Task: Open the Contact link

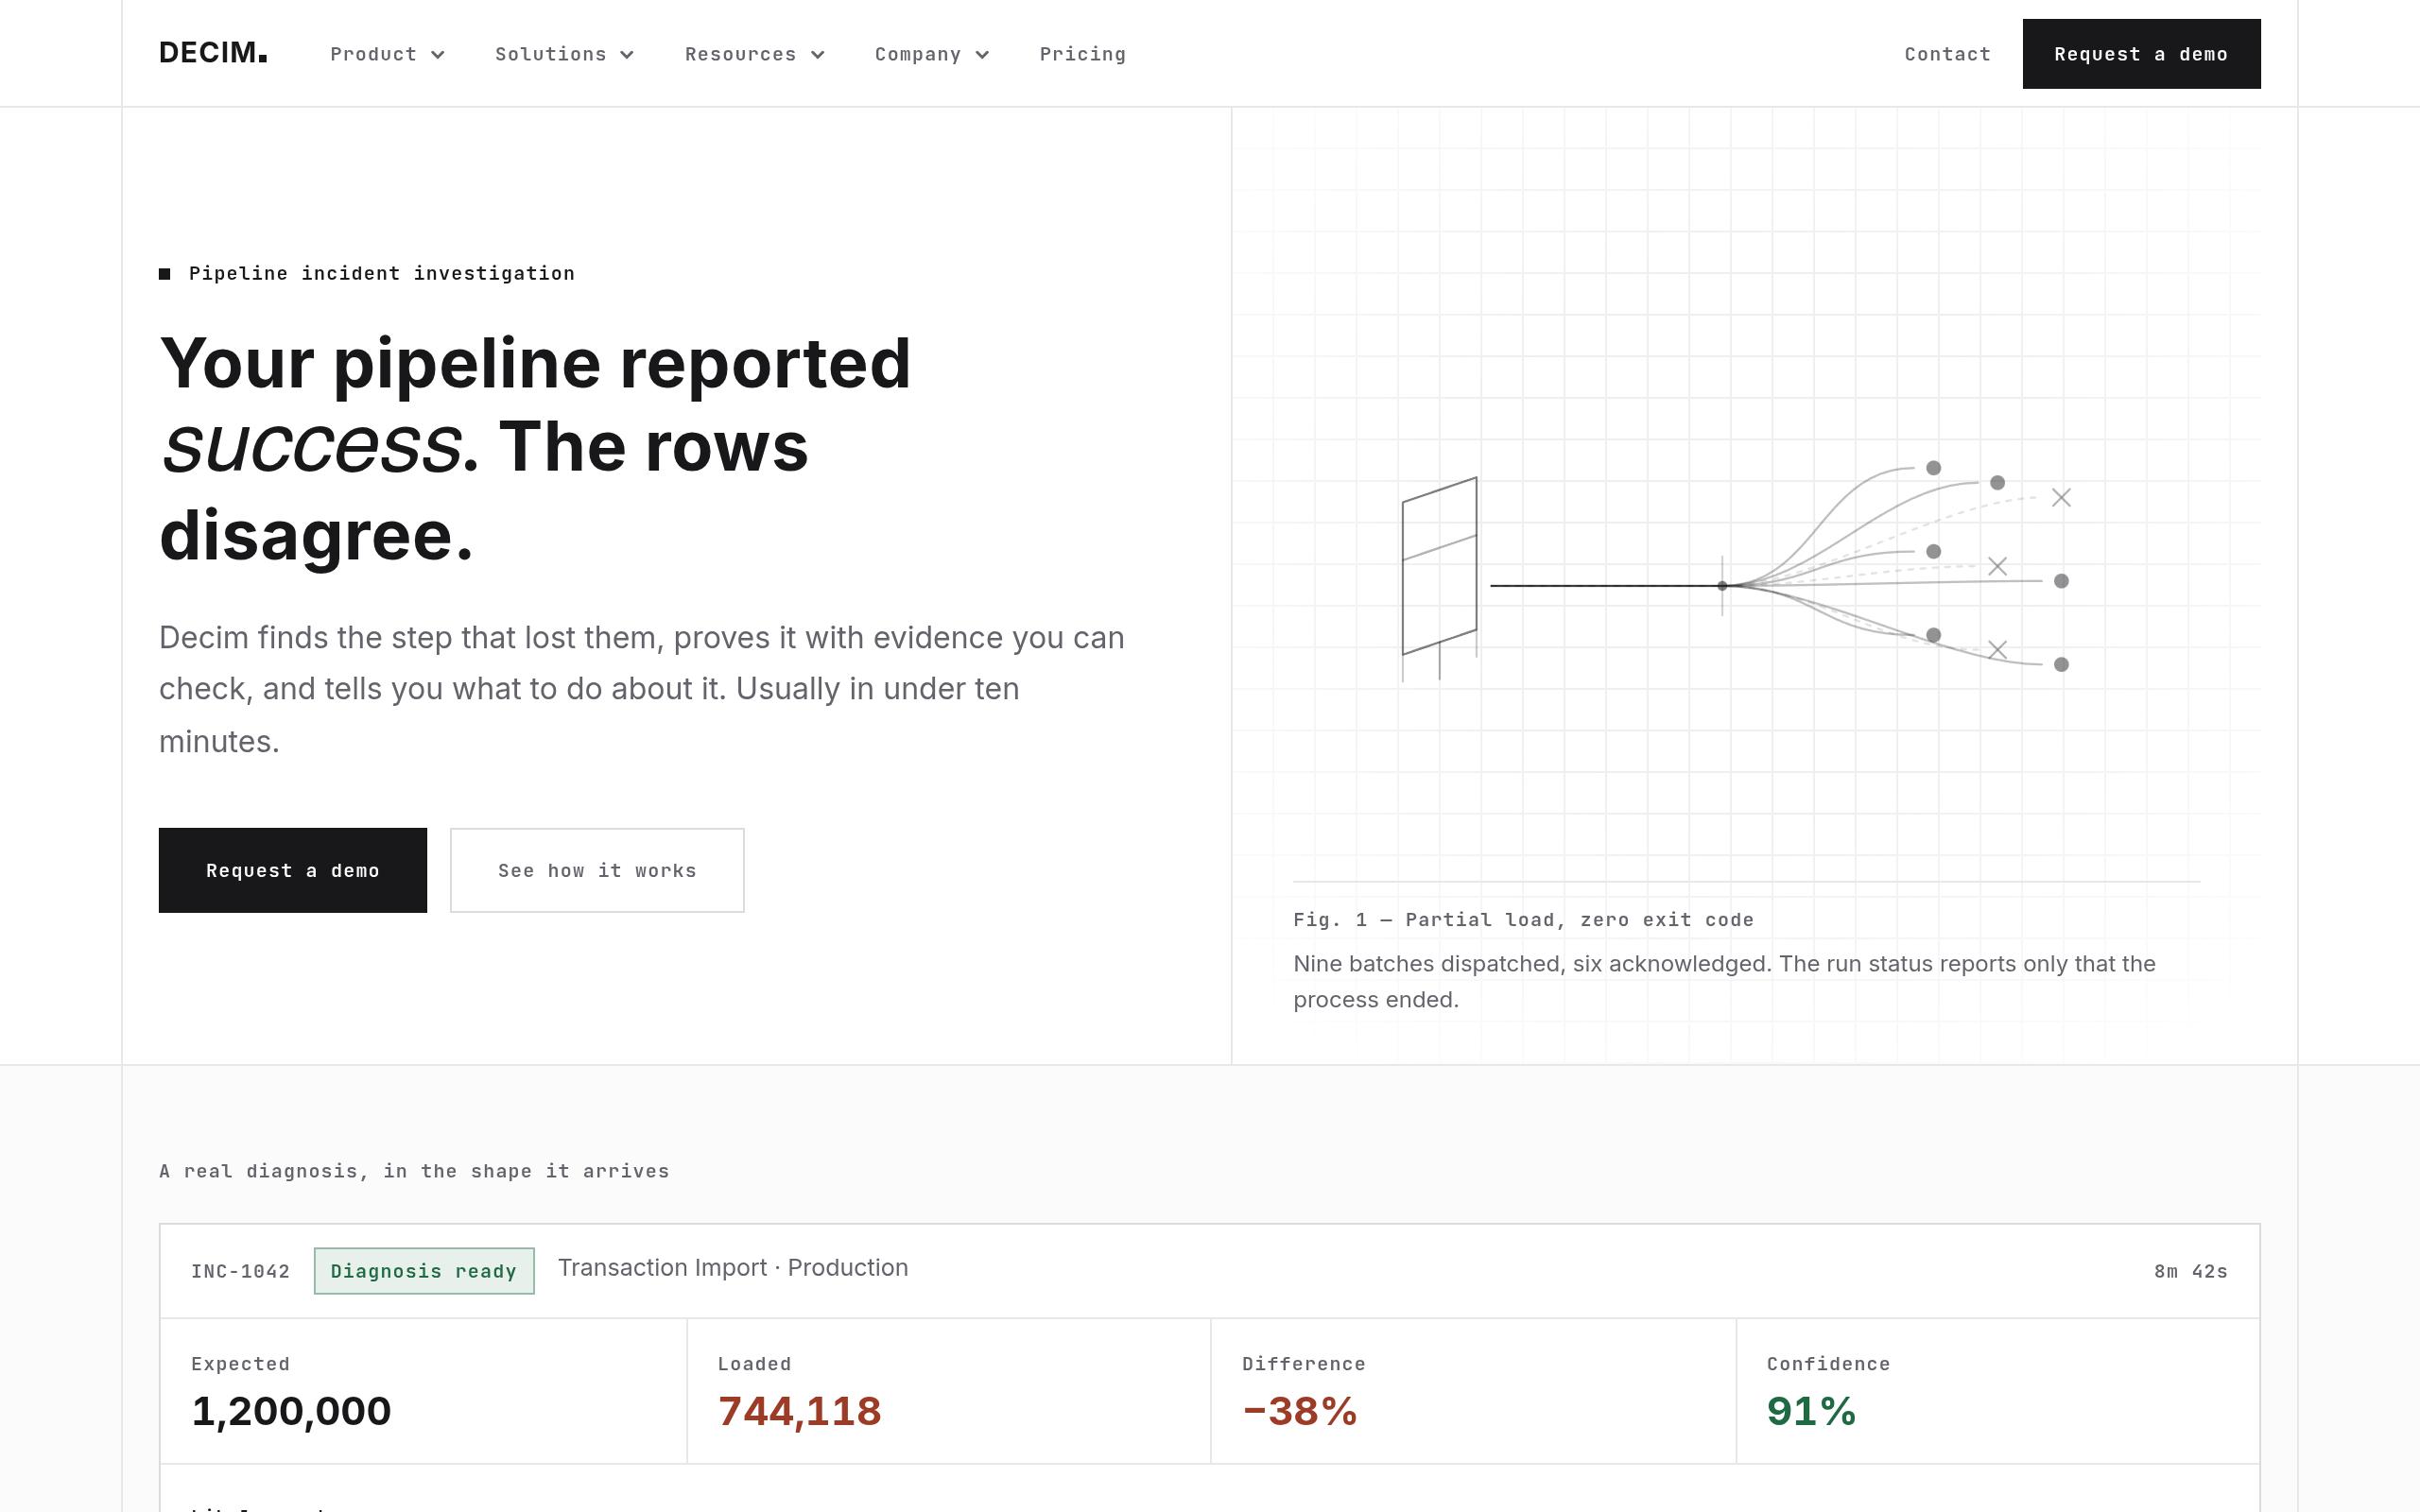Action: pos(1947,54)
